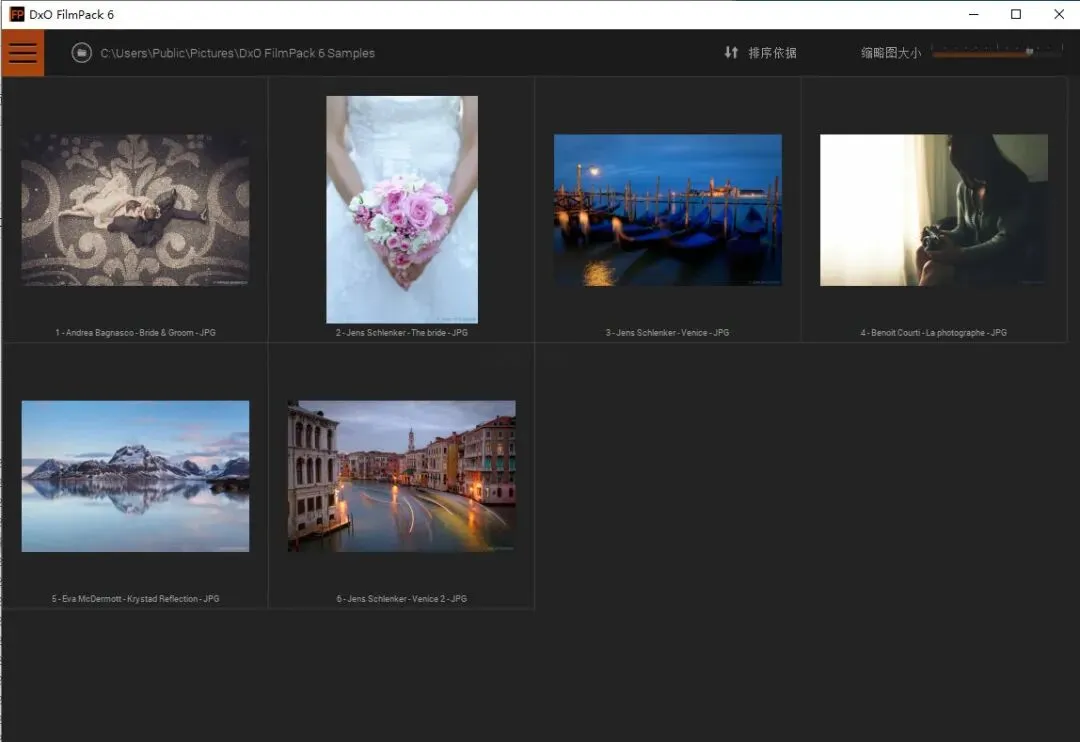The height and width of the screenshot is (742, 1080).
Task: Select the bride bouquet thumbnail
Action: coord(402,209)
